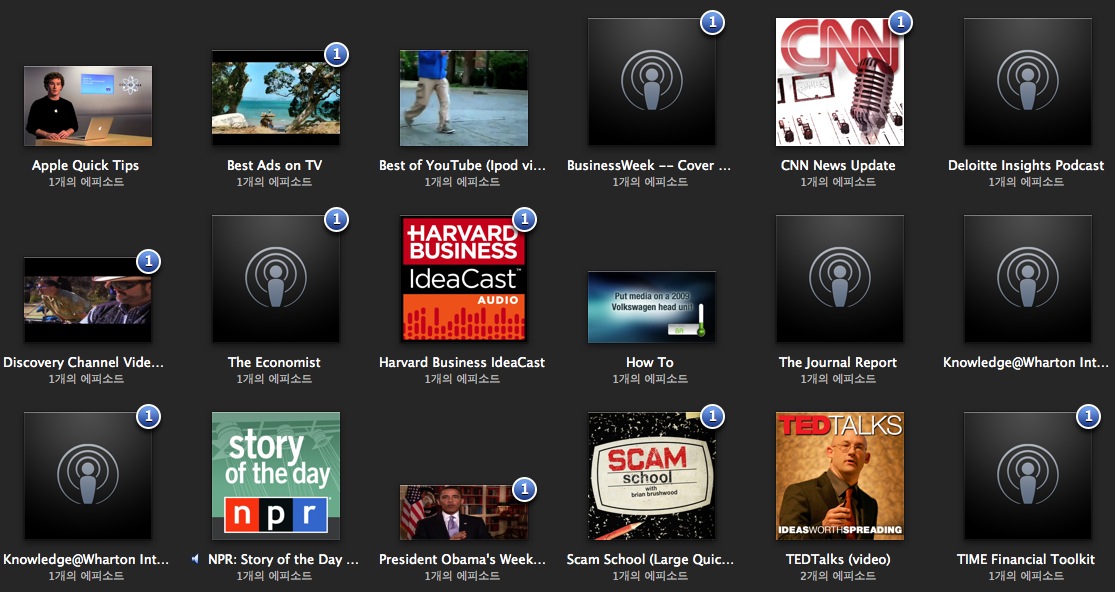
Task: Click the Discovery Channel Video title text
Action: click(x=84, y=362)
